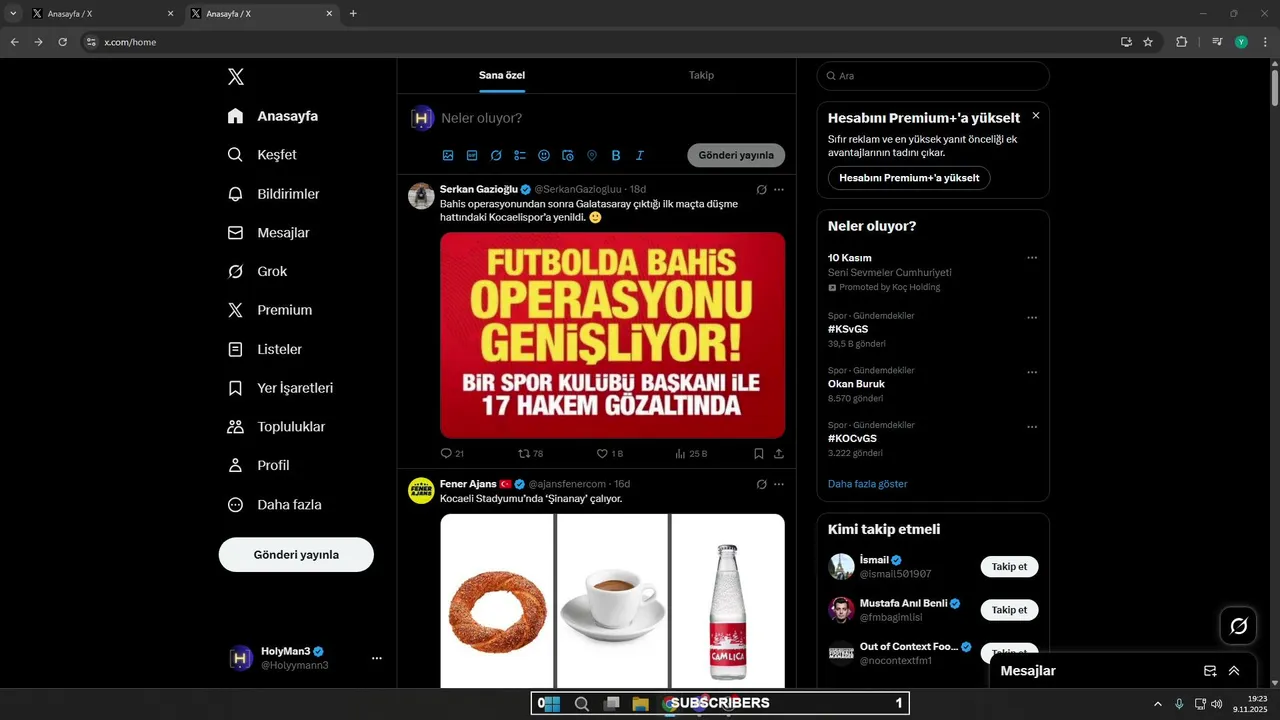Open volume control in system tray

click(x=1216, y=704)
